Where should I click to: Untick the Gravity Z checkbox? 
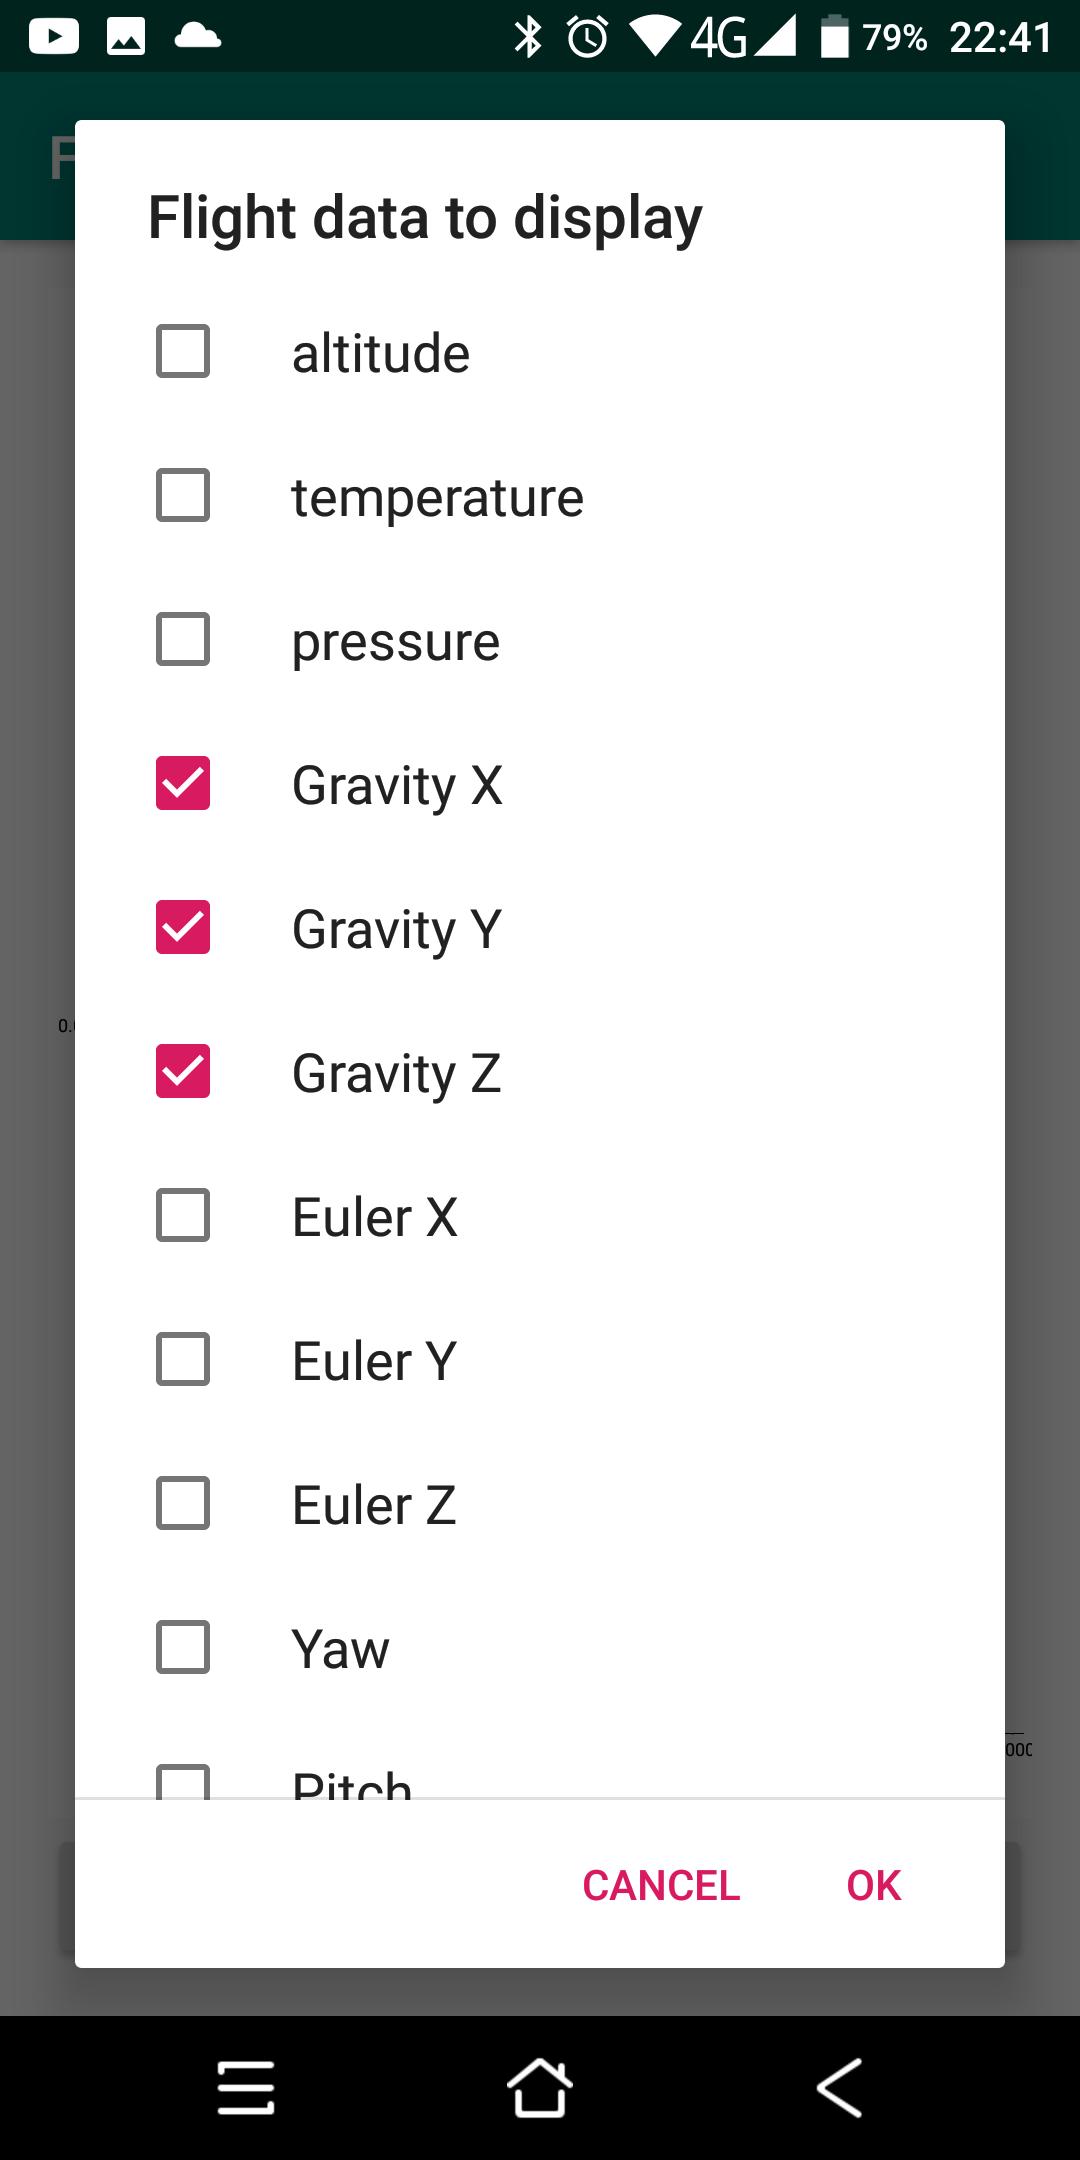(x=183, y=1071)
